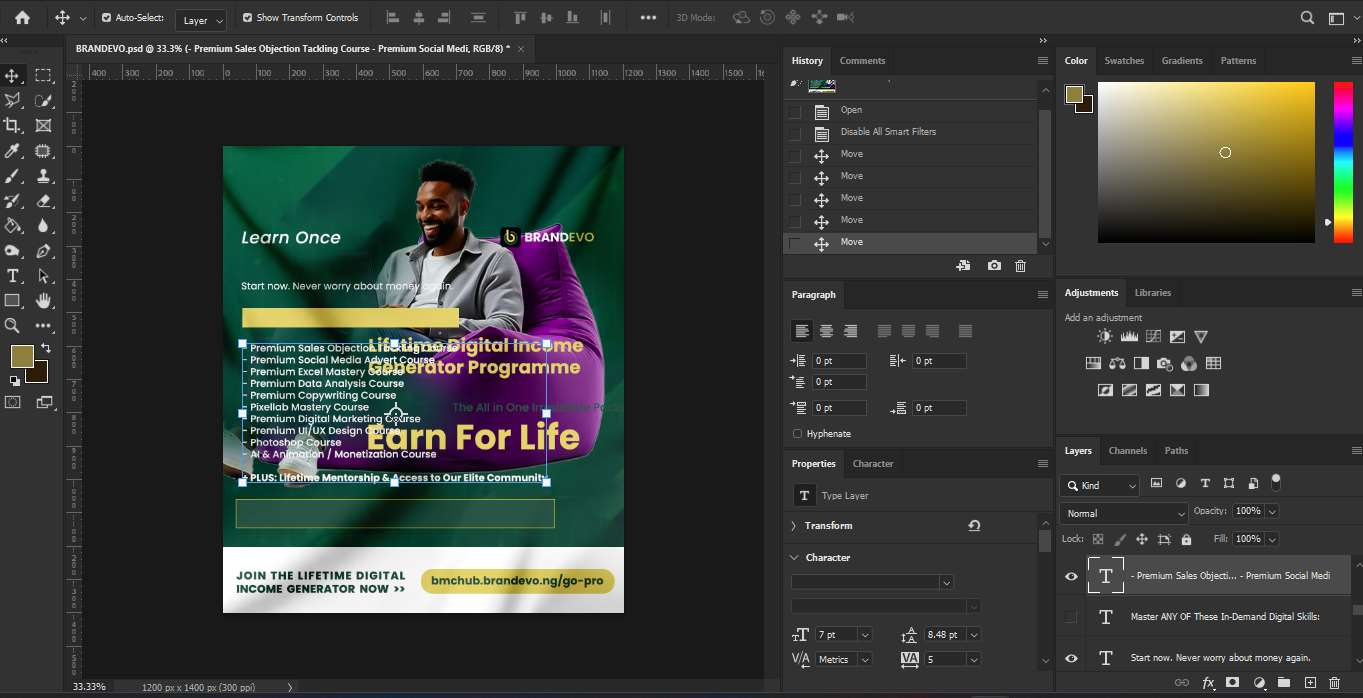This screenshot has width=1363, height=698.
Task: Hide the Premium Sales Objection text layer
Action: 1071,576
